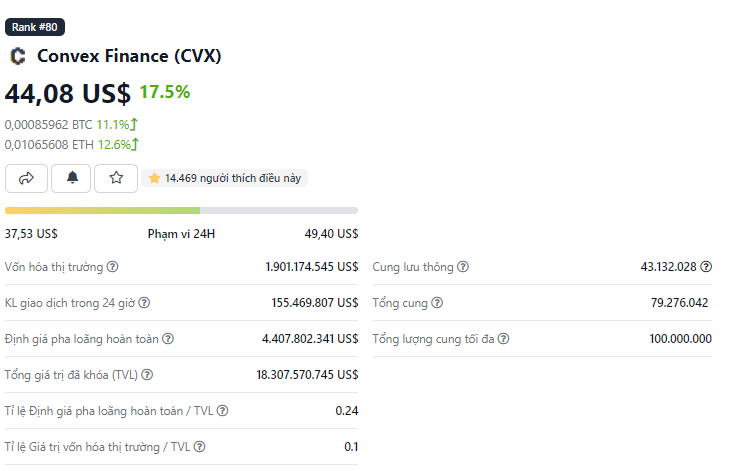Click fully diluted value 4.407.802.341 US$
The height and width of the screenshot is (471, 739).
click(x=310, y=339)
